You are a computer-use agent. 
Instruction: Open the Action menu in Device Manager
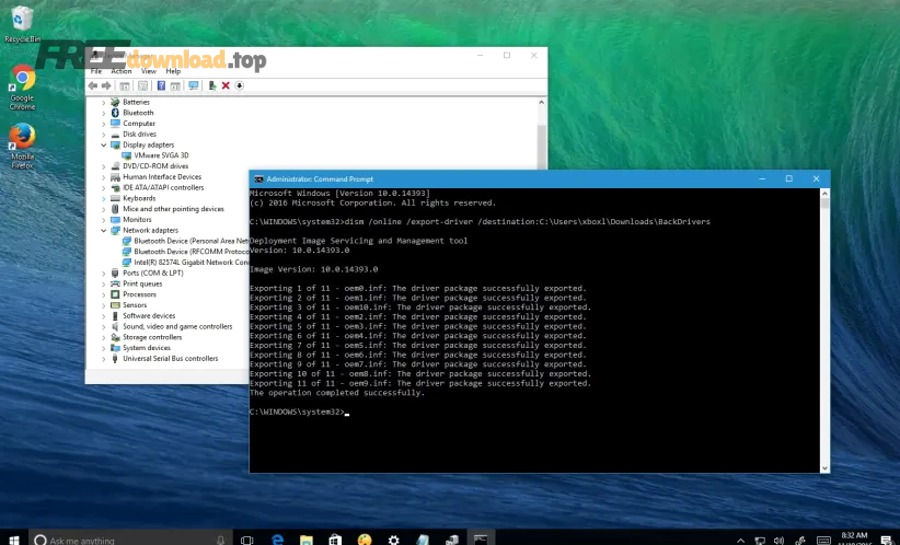click(121, 71)
